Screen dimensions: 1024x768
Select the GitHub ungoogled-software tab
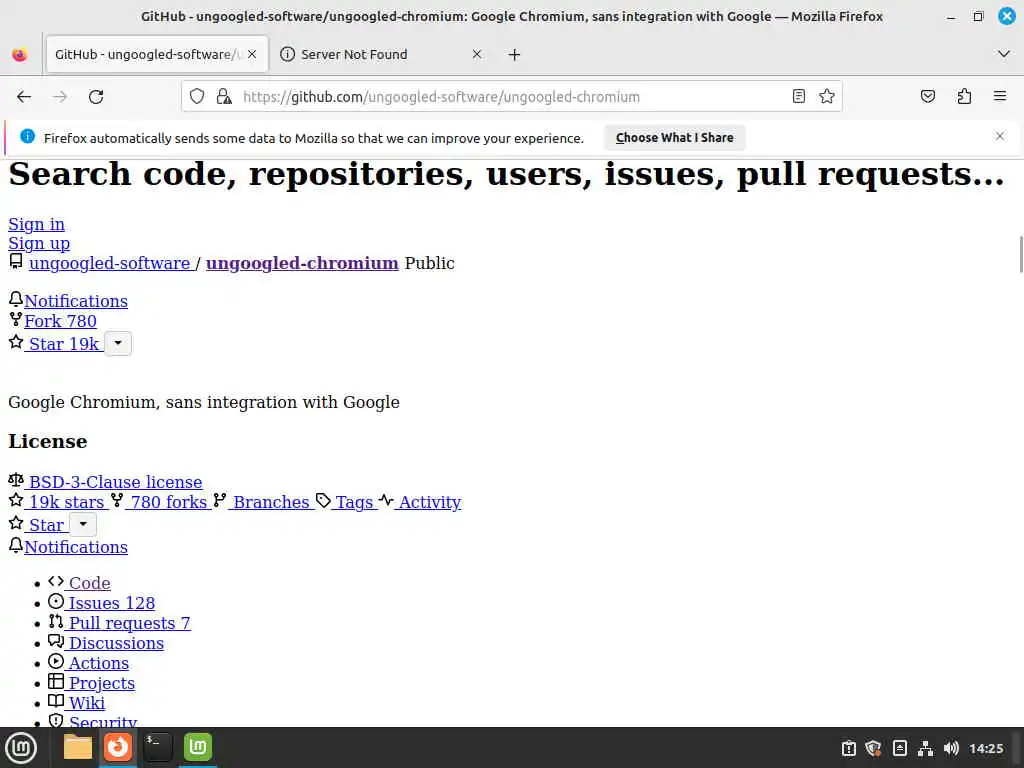point(157,54)
